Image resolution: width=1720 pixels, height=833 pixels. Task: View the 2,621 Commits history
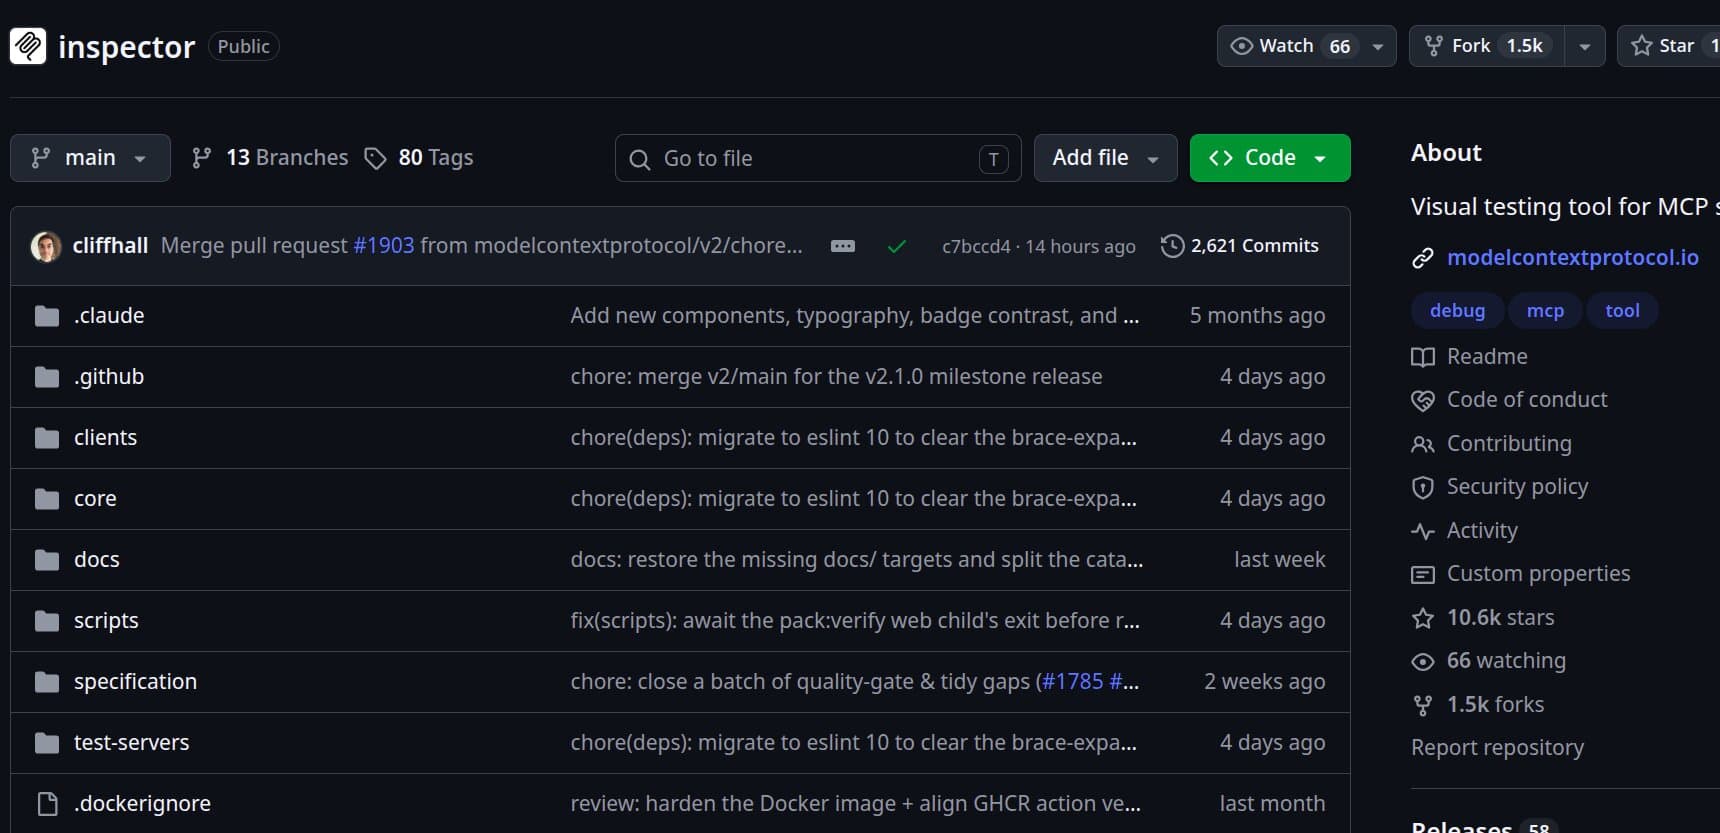click(x=1240, y=246)
